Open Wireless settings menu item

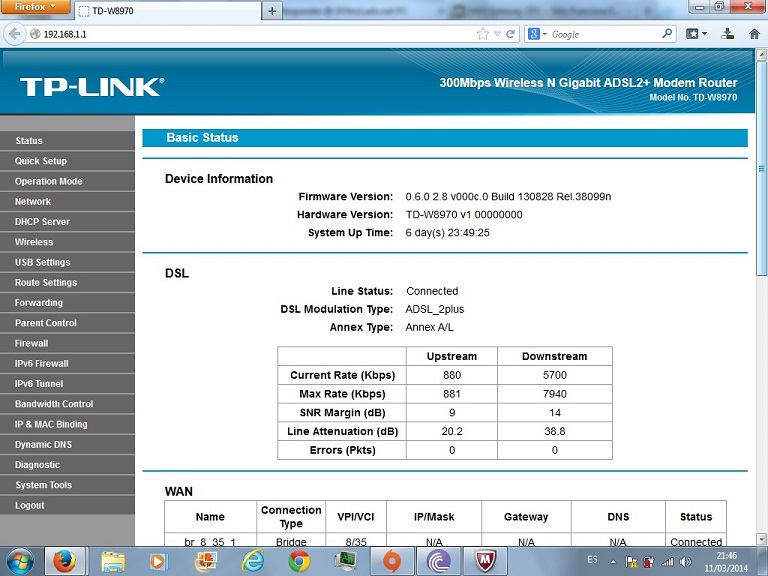tap(67, 242)
